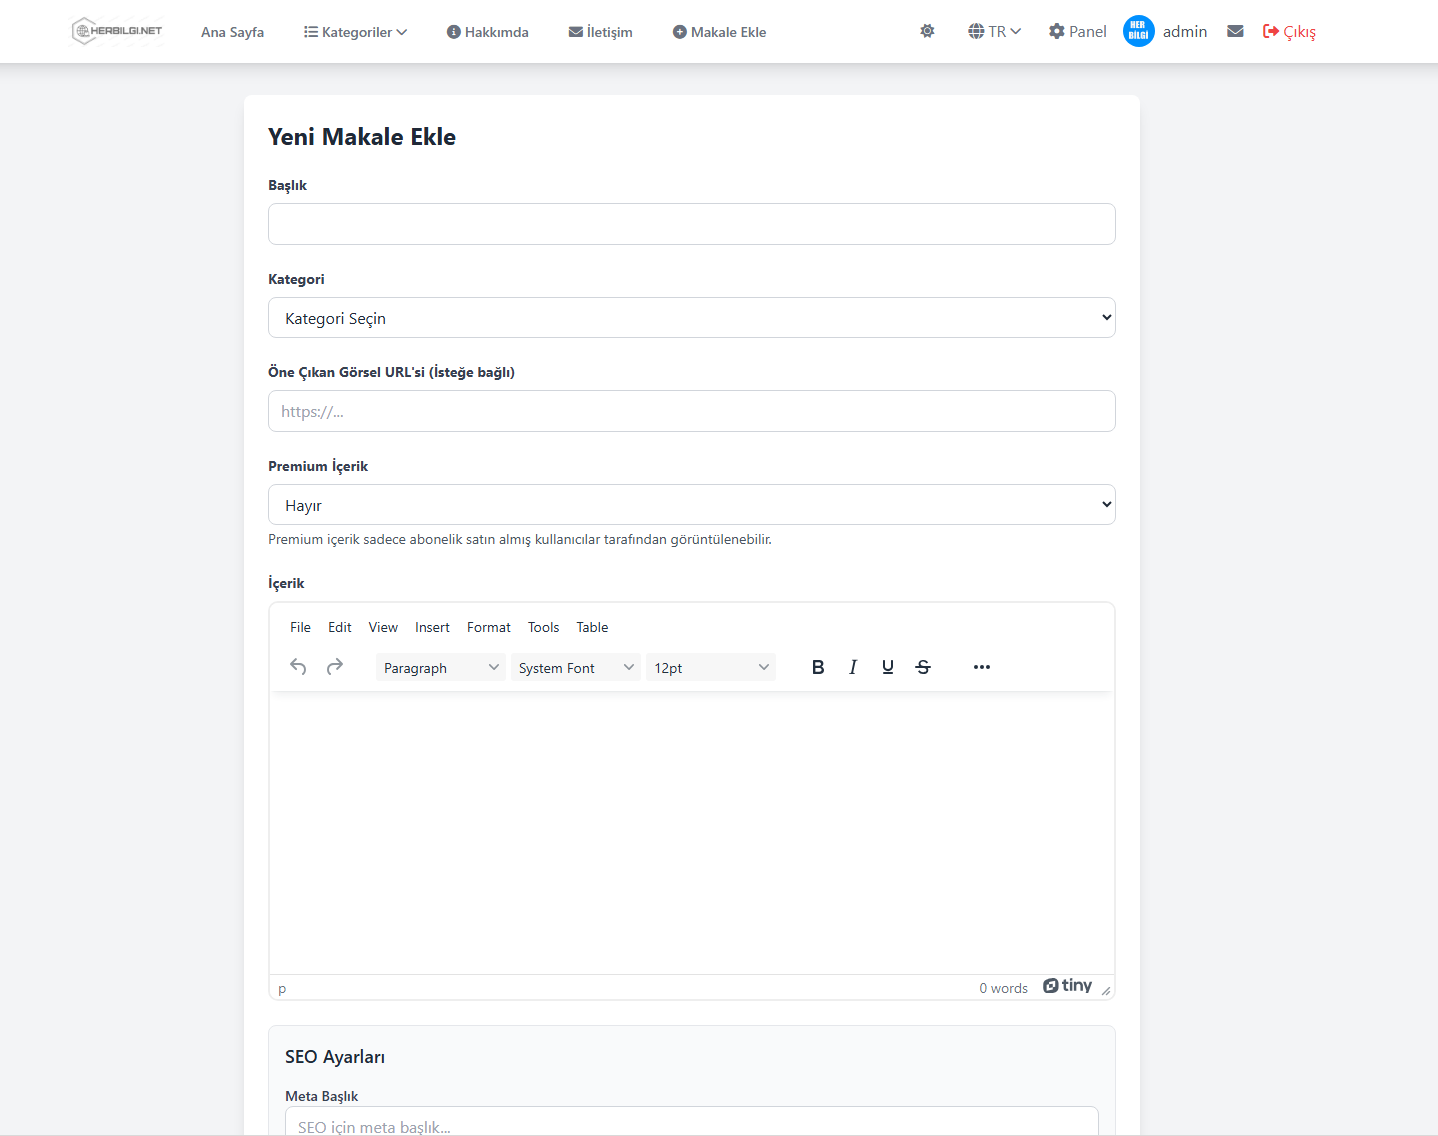Go to Ana Sayfa link

(x=232, y=32)
